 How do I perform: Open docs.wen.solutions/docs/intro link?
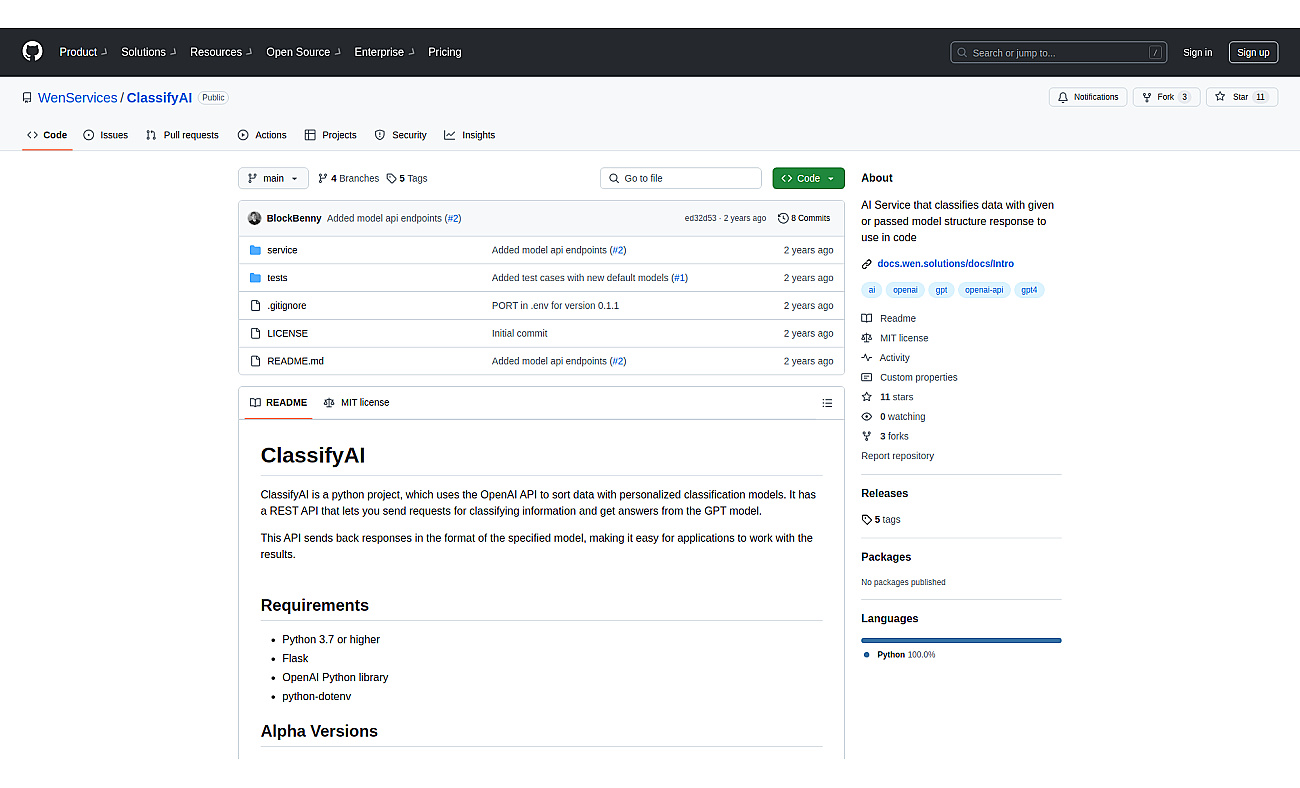coord(945,264)
